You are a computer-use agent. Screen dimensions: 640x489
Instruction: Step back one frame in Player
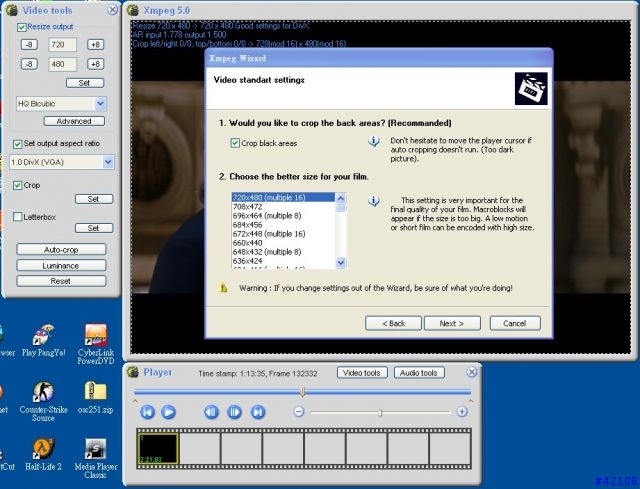(x=211, y=412)
